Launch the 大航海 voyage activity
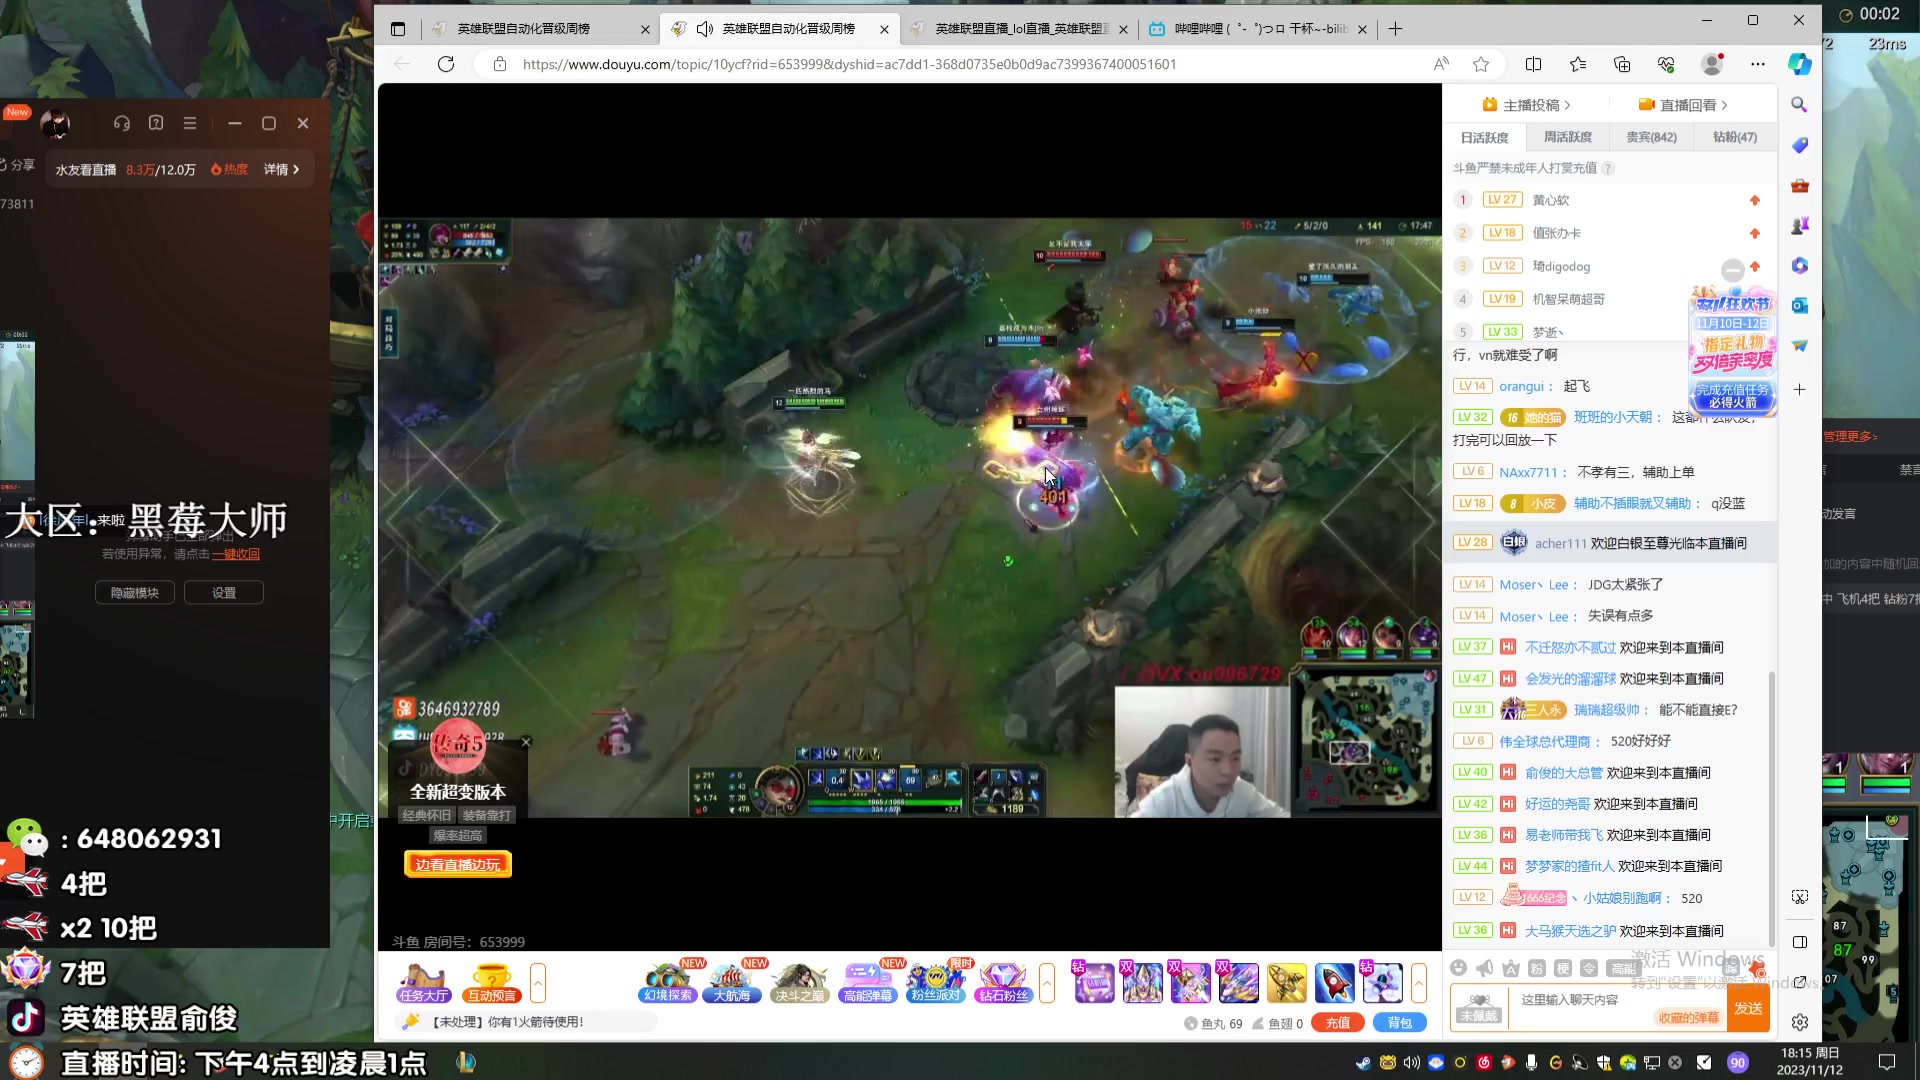 [x=732, y=982]
